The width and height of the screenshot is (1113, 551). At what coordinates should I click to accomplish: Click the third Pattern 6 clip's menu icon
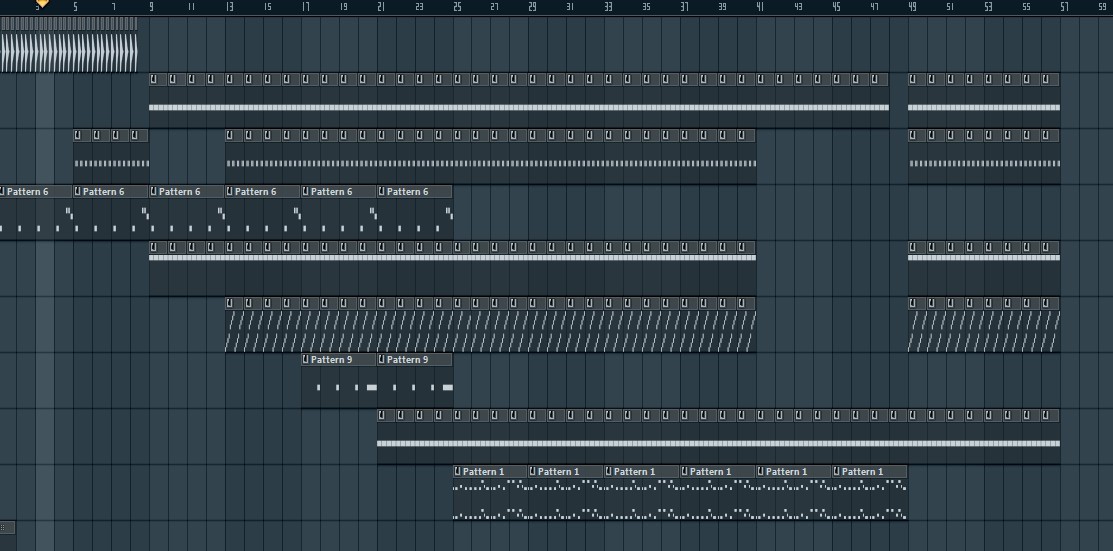pyautogui.click(x=154, y=191)
